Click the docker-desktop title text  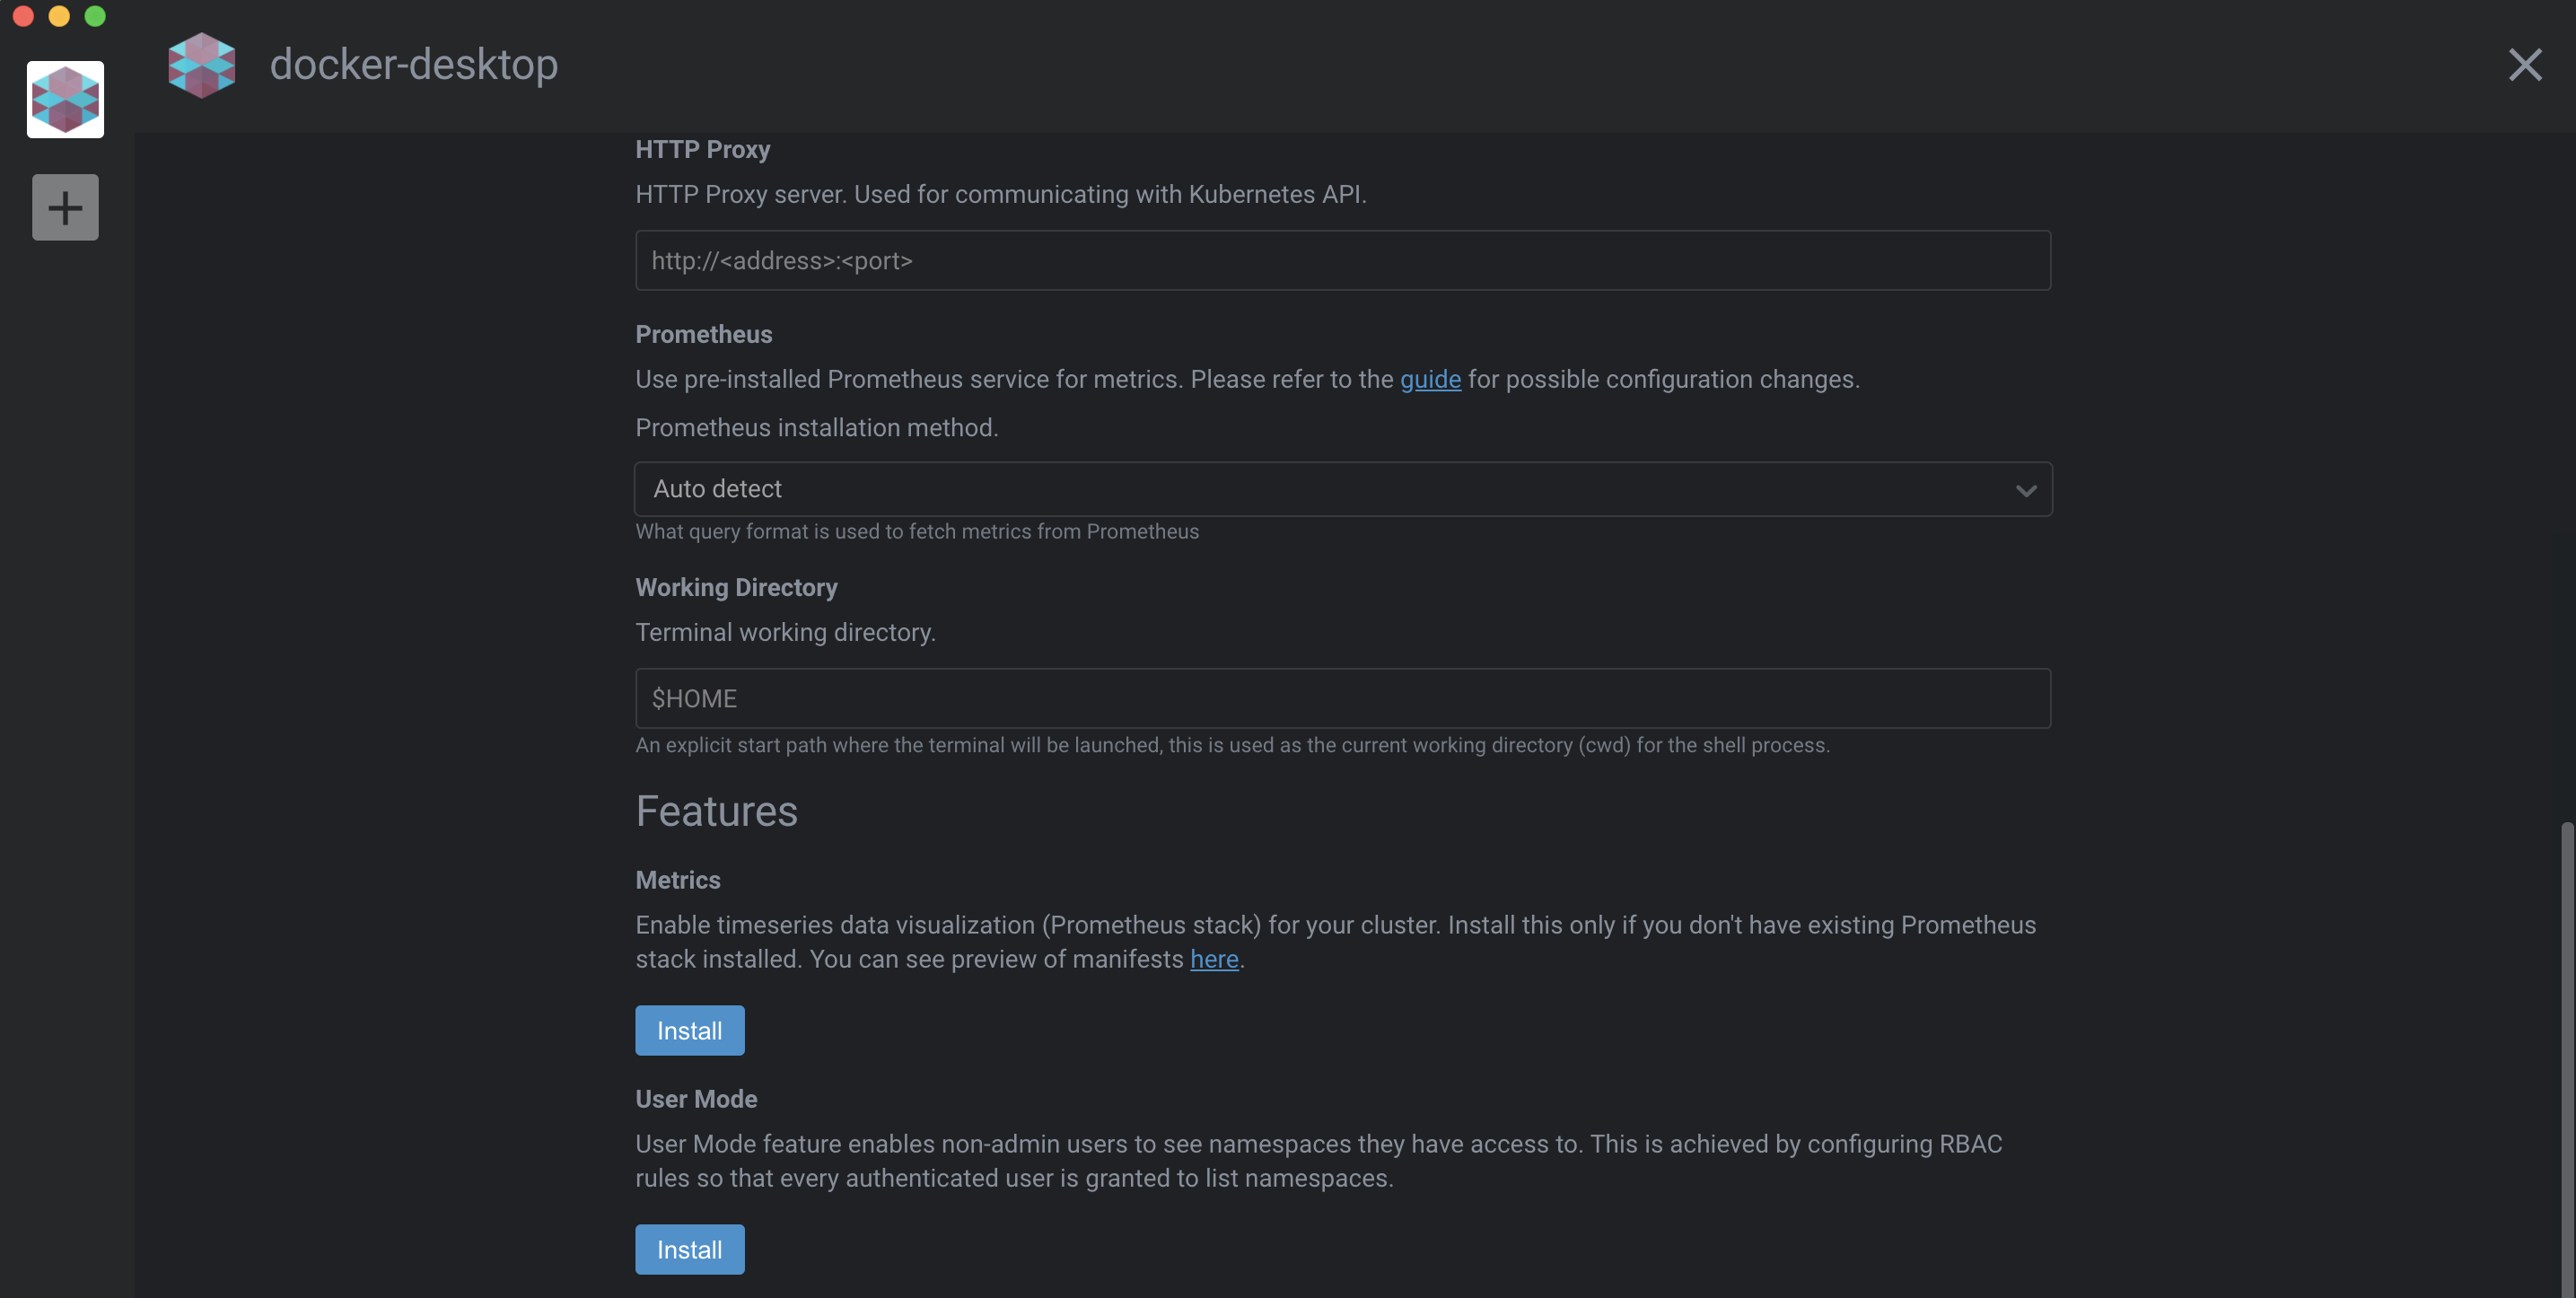(413, 64)
